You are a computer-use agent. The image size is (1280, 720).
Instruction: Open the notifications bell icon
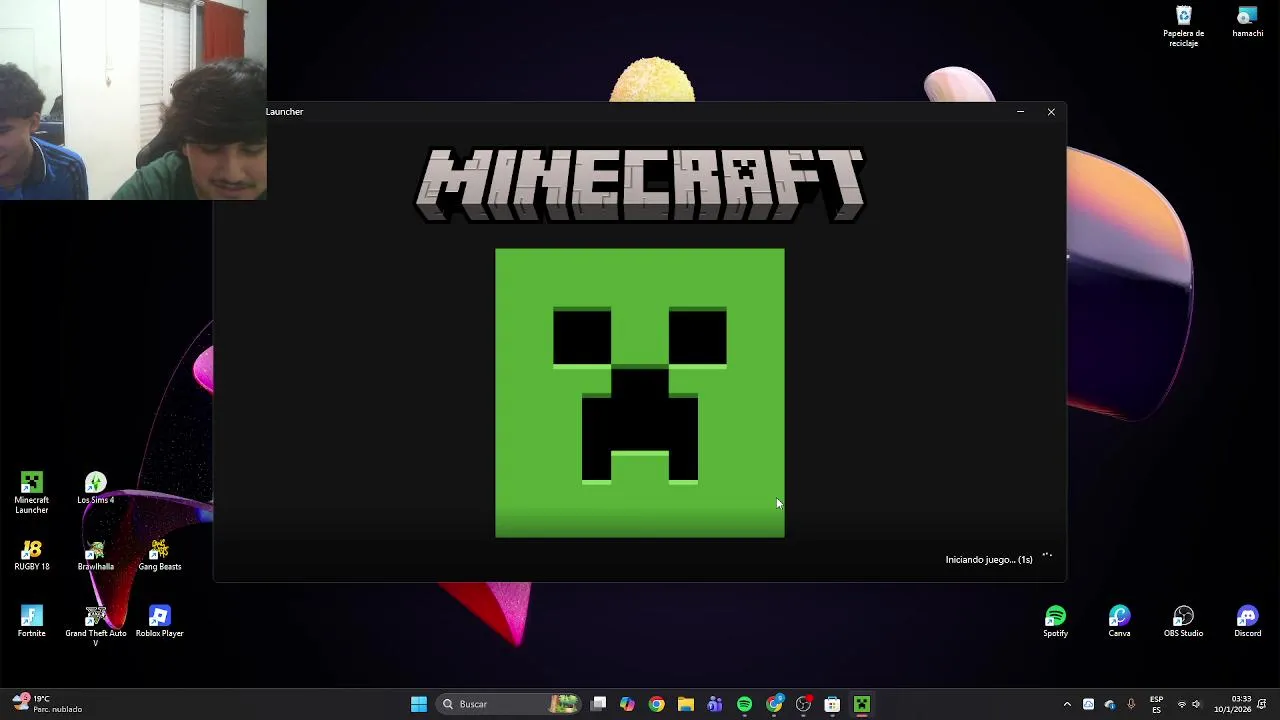click(x=1262, y=704)
